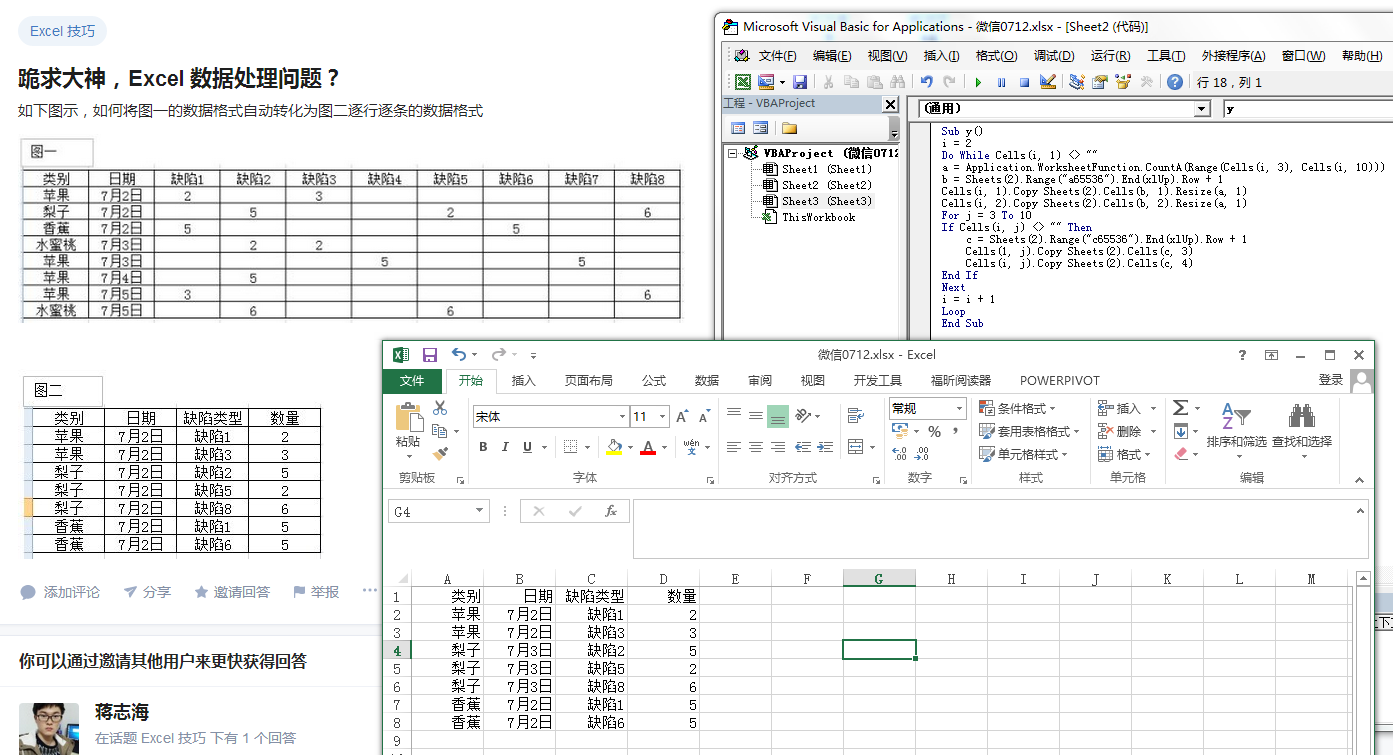
Task: Click the find binoculars icon in VBA toolbar
Action: 897,82
